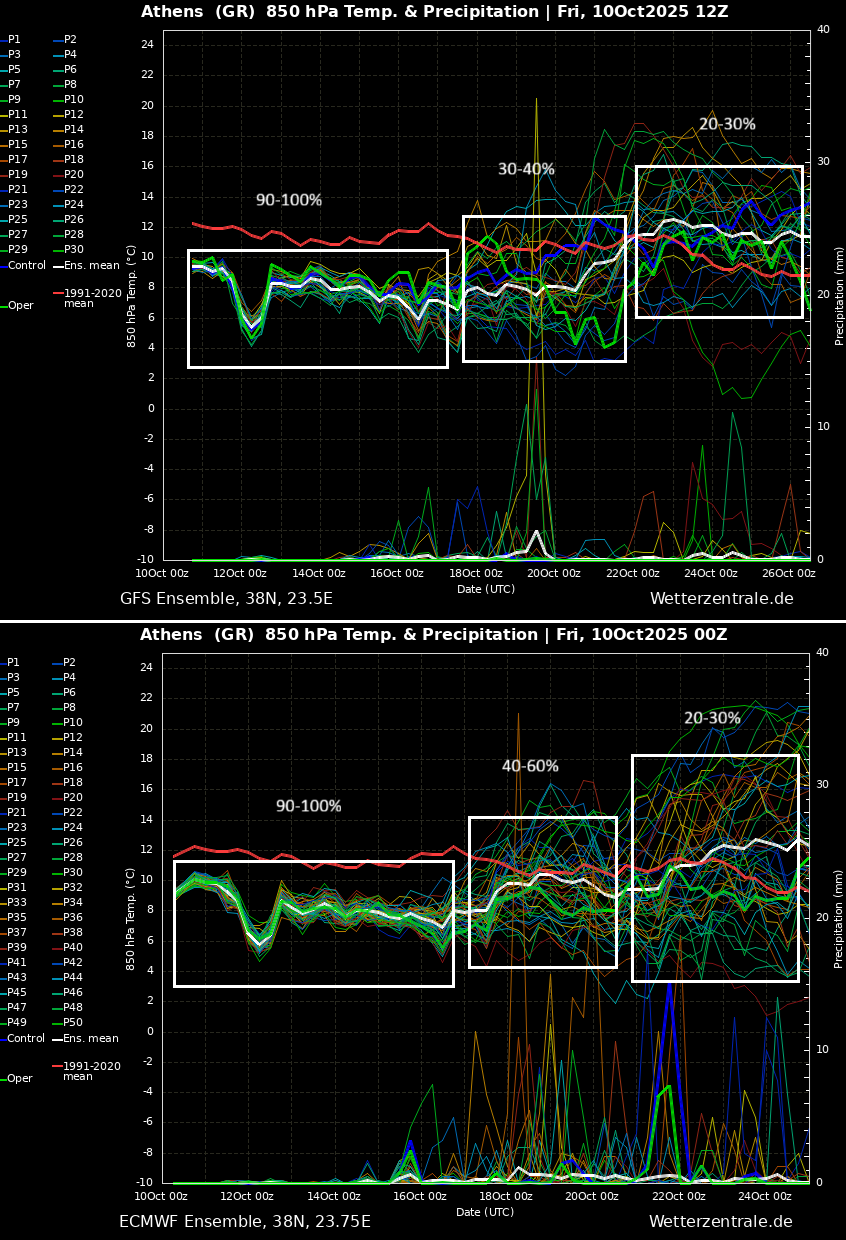Select Control entry in ECMWF legend

click(25, 1039)
